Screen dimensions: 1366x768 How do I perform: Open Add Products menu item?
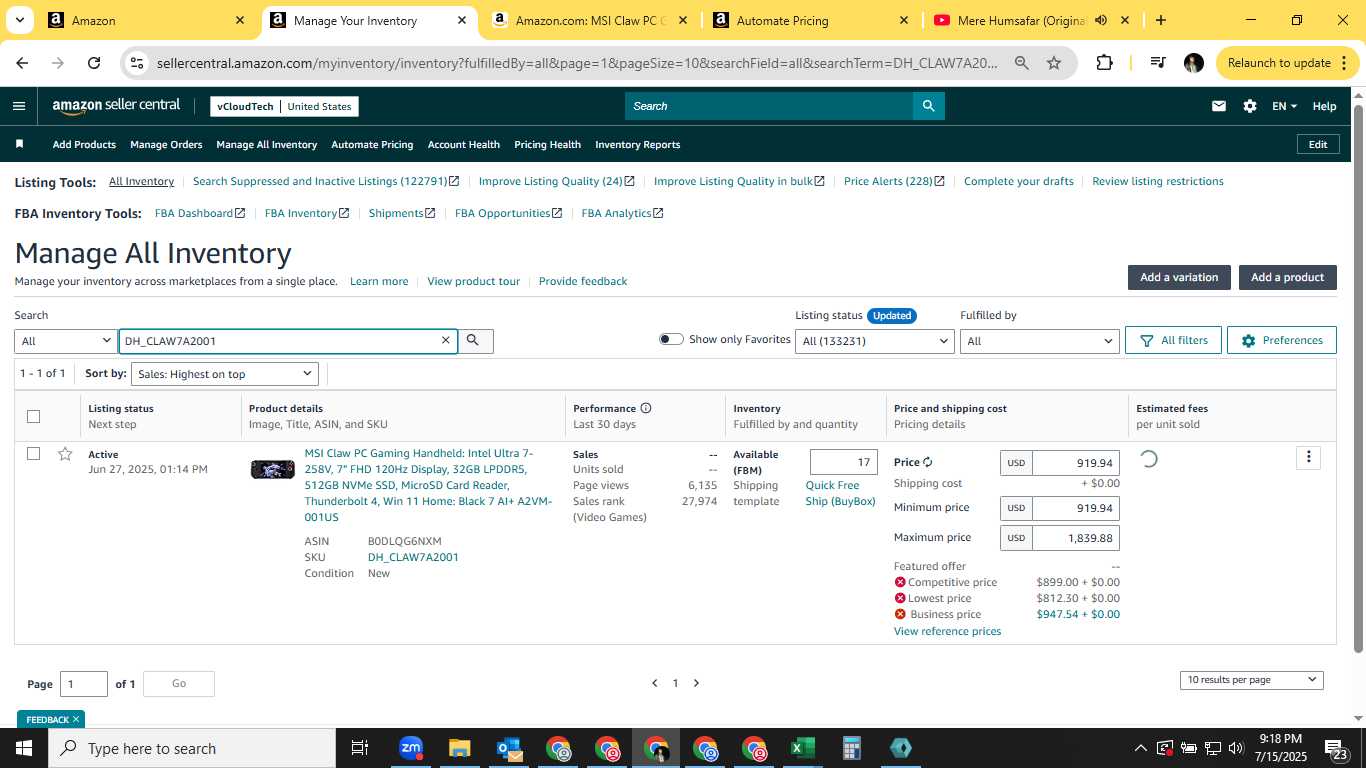pos(84,144)
